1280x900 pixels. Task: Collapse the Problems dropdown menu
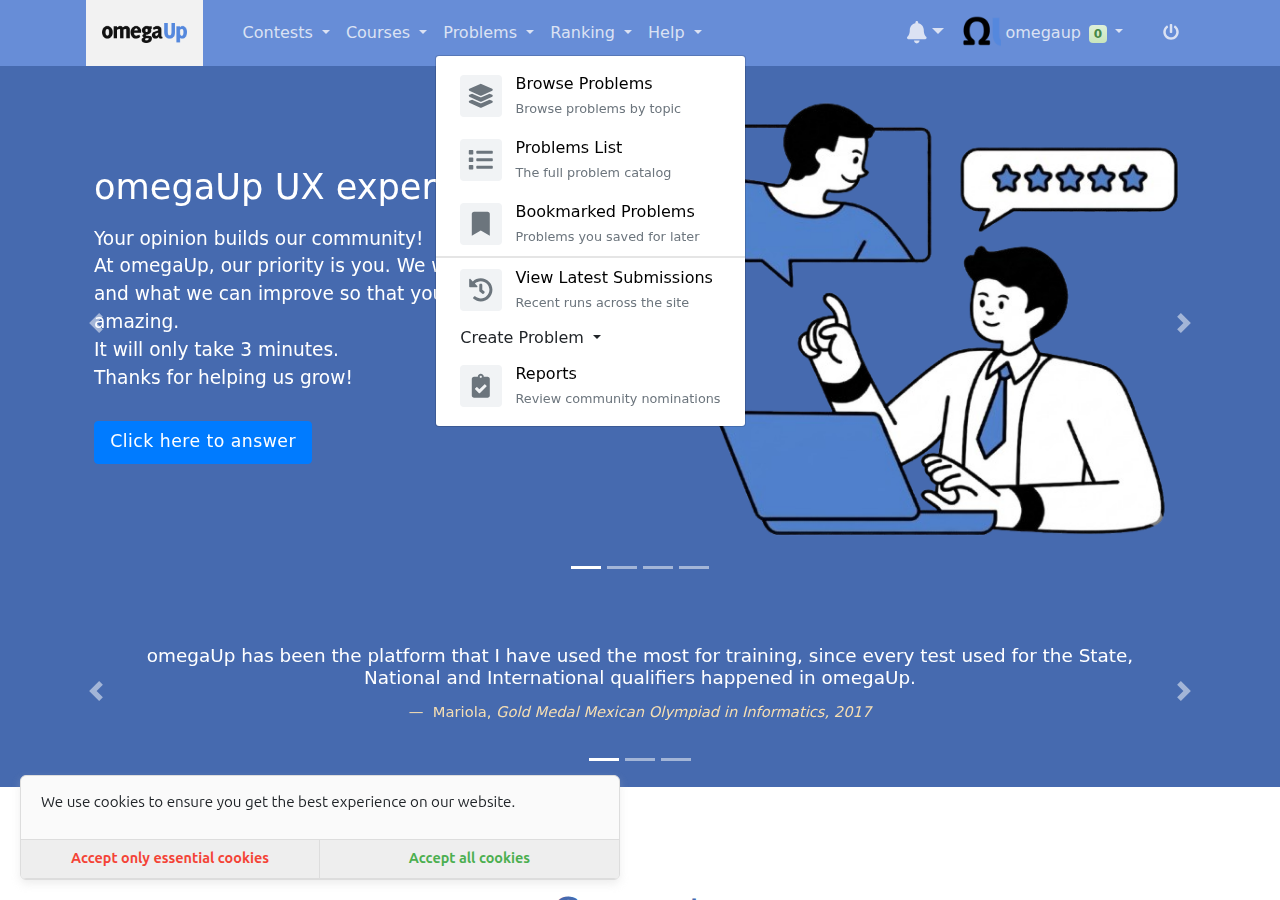click(488, 33)
